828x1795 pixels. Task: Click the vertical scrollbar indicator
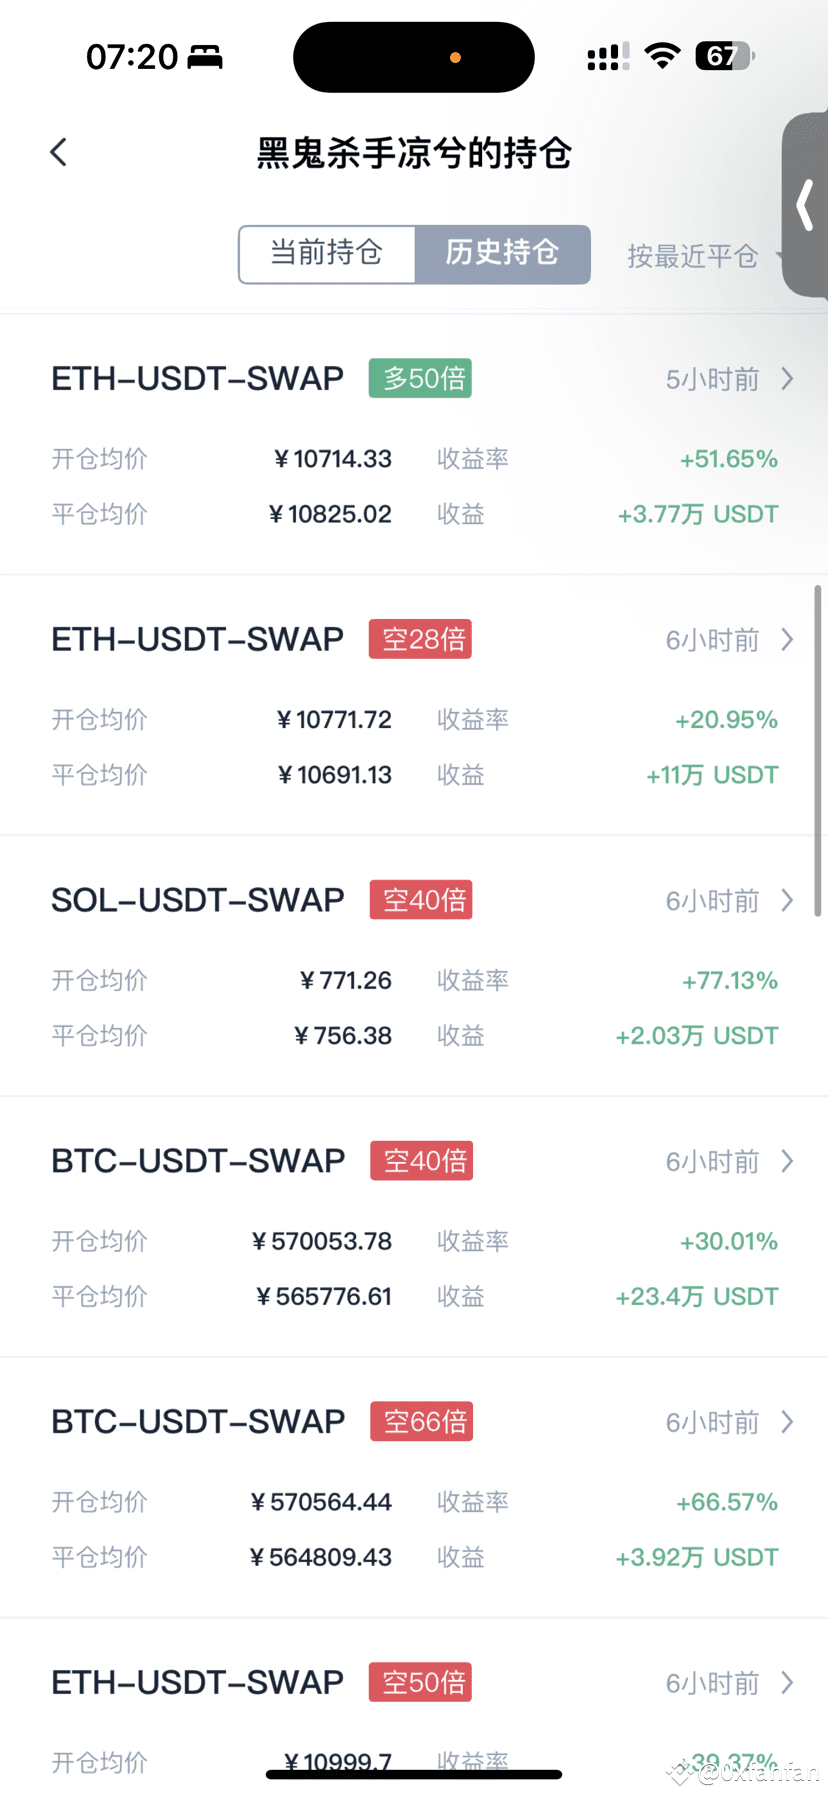pos(818,750)
